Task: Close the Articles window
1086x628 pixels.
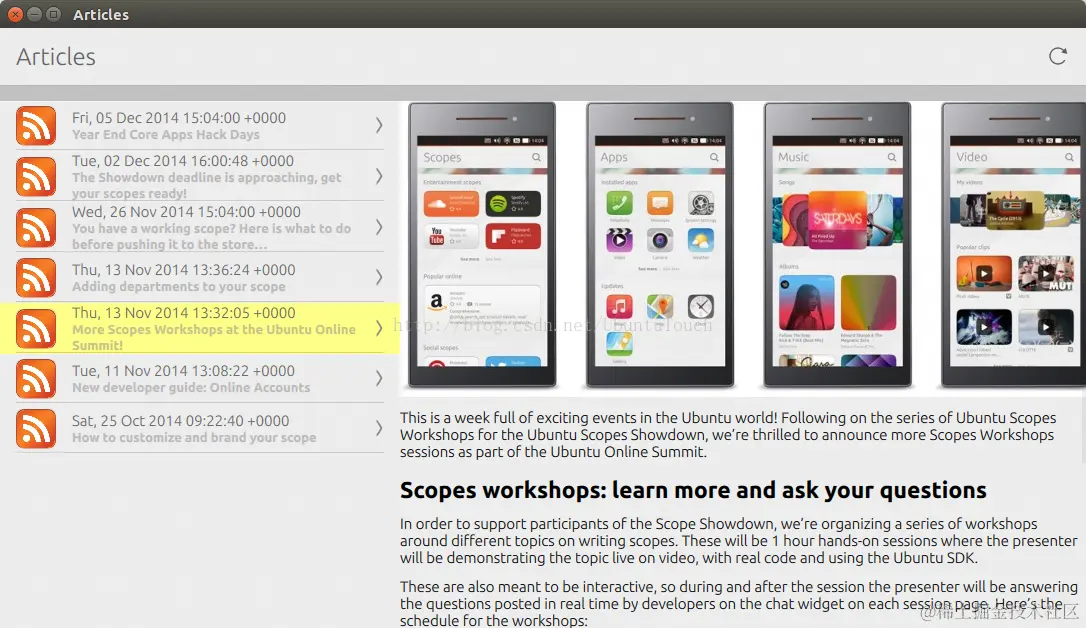Action: coord(15,14)
